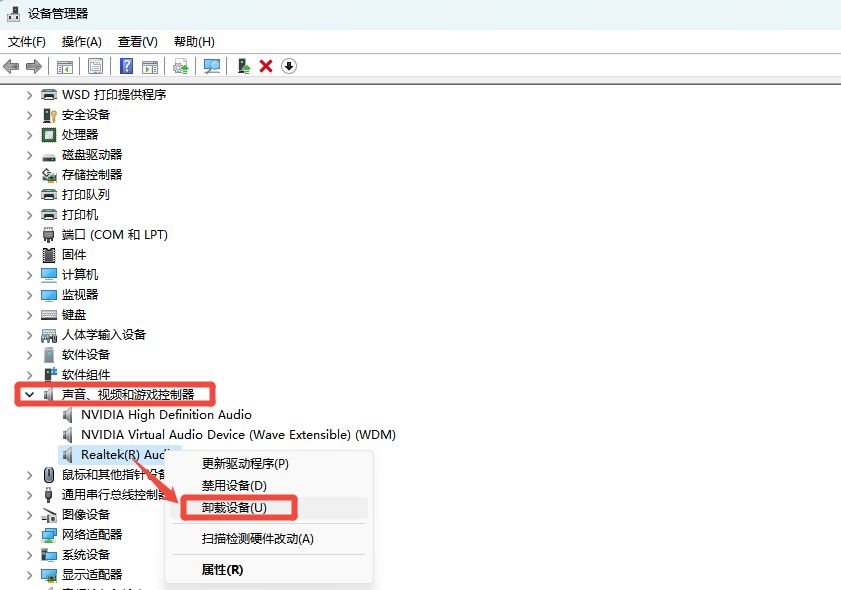Open the 帮助(H) menu

pyautogui.click(x=194, y=42)
